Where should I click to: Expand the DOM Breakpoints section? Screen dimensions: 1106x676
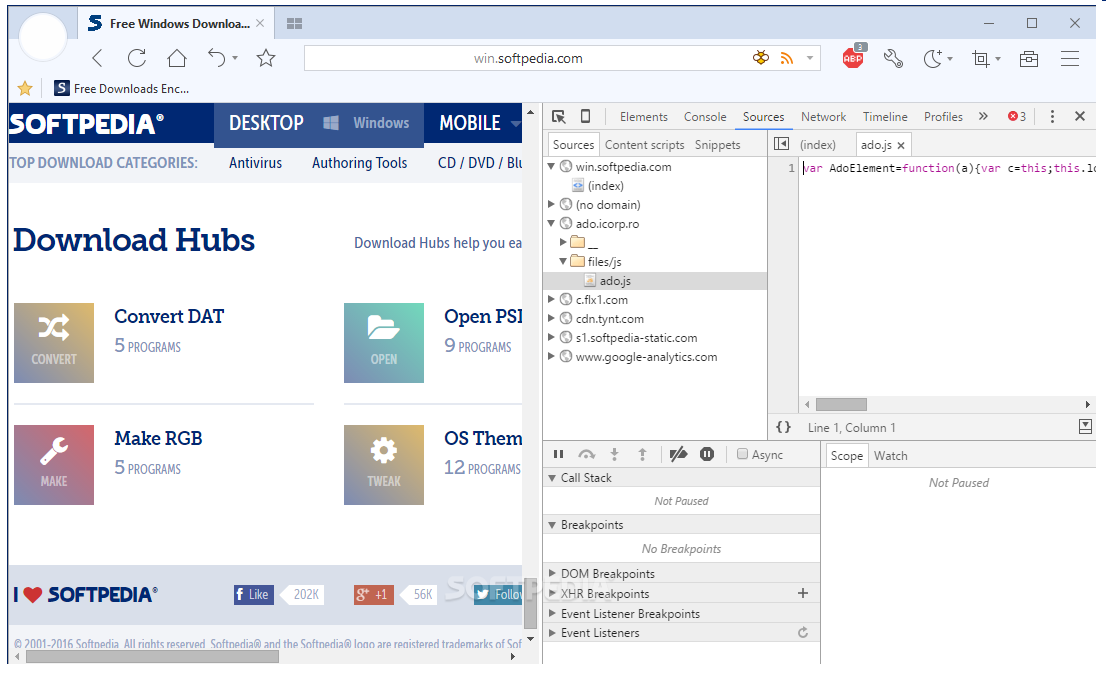click(552, 574)
